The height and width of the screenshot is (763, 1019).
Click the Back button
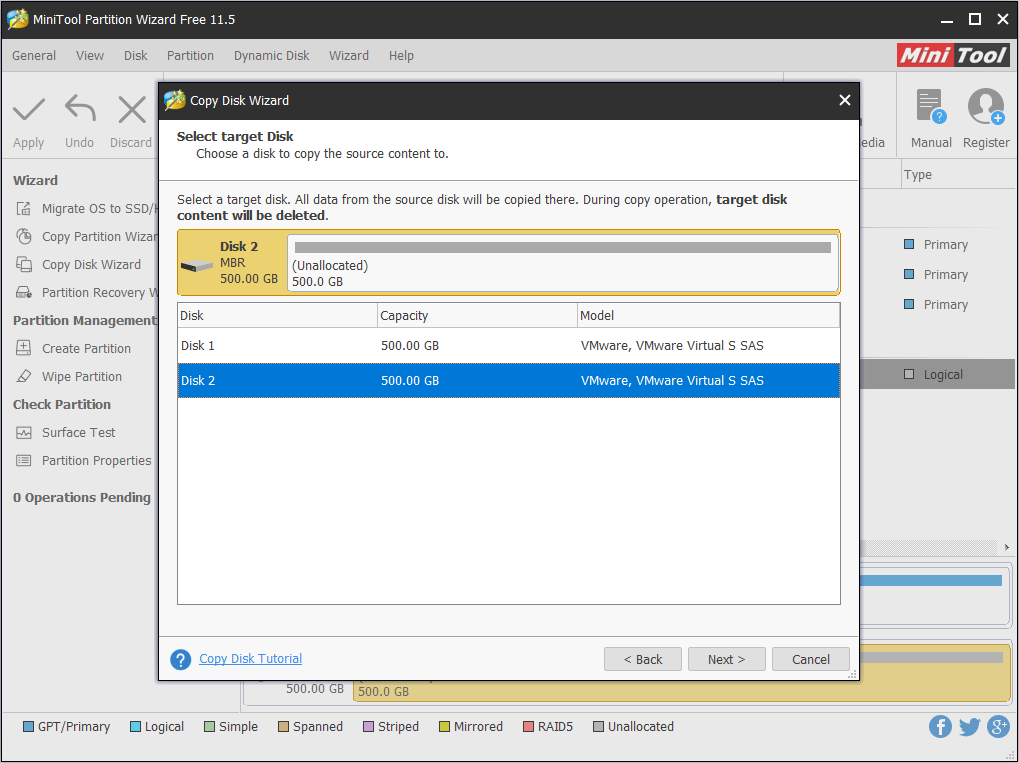coord(643,659)
